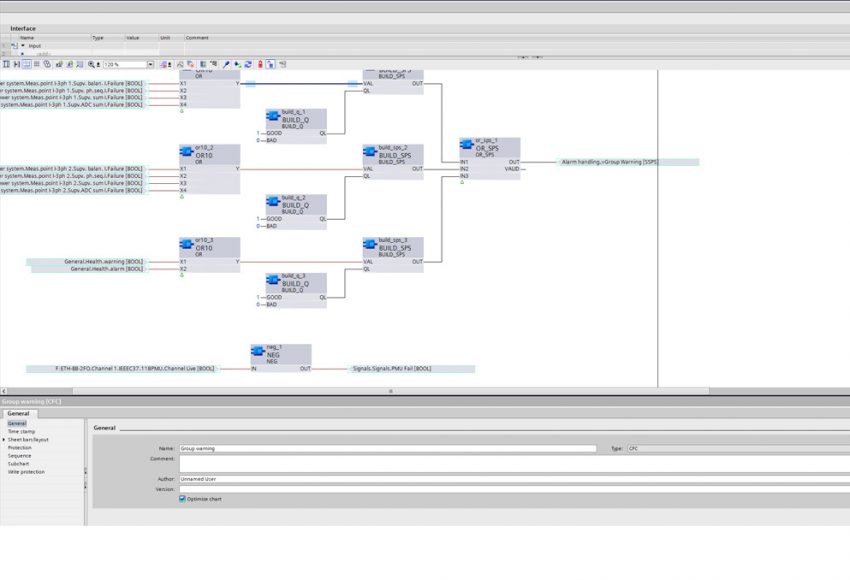Expand Sheet bars/layout in properties tree

click(x=4, y=439)
